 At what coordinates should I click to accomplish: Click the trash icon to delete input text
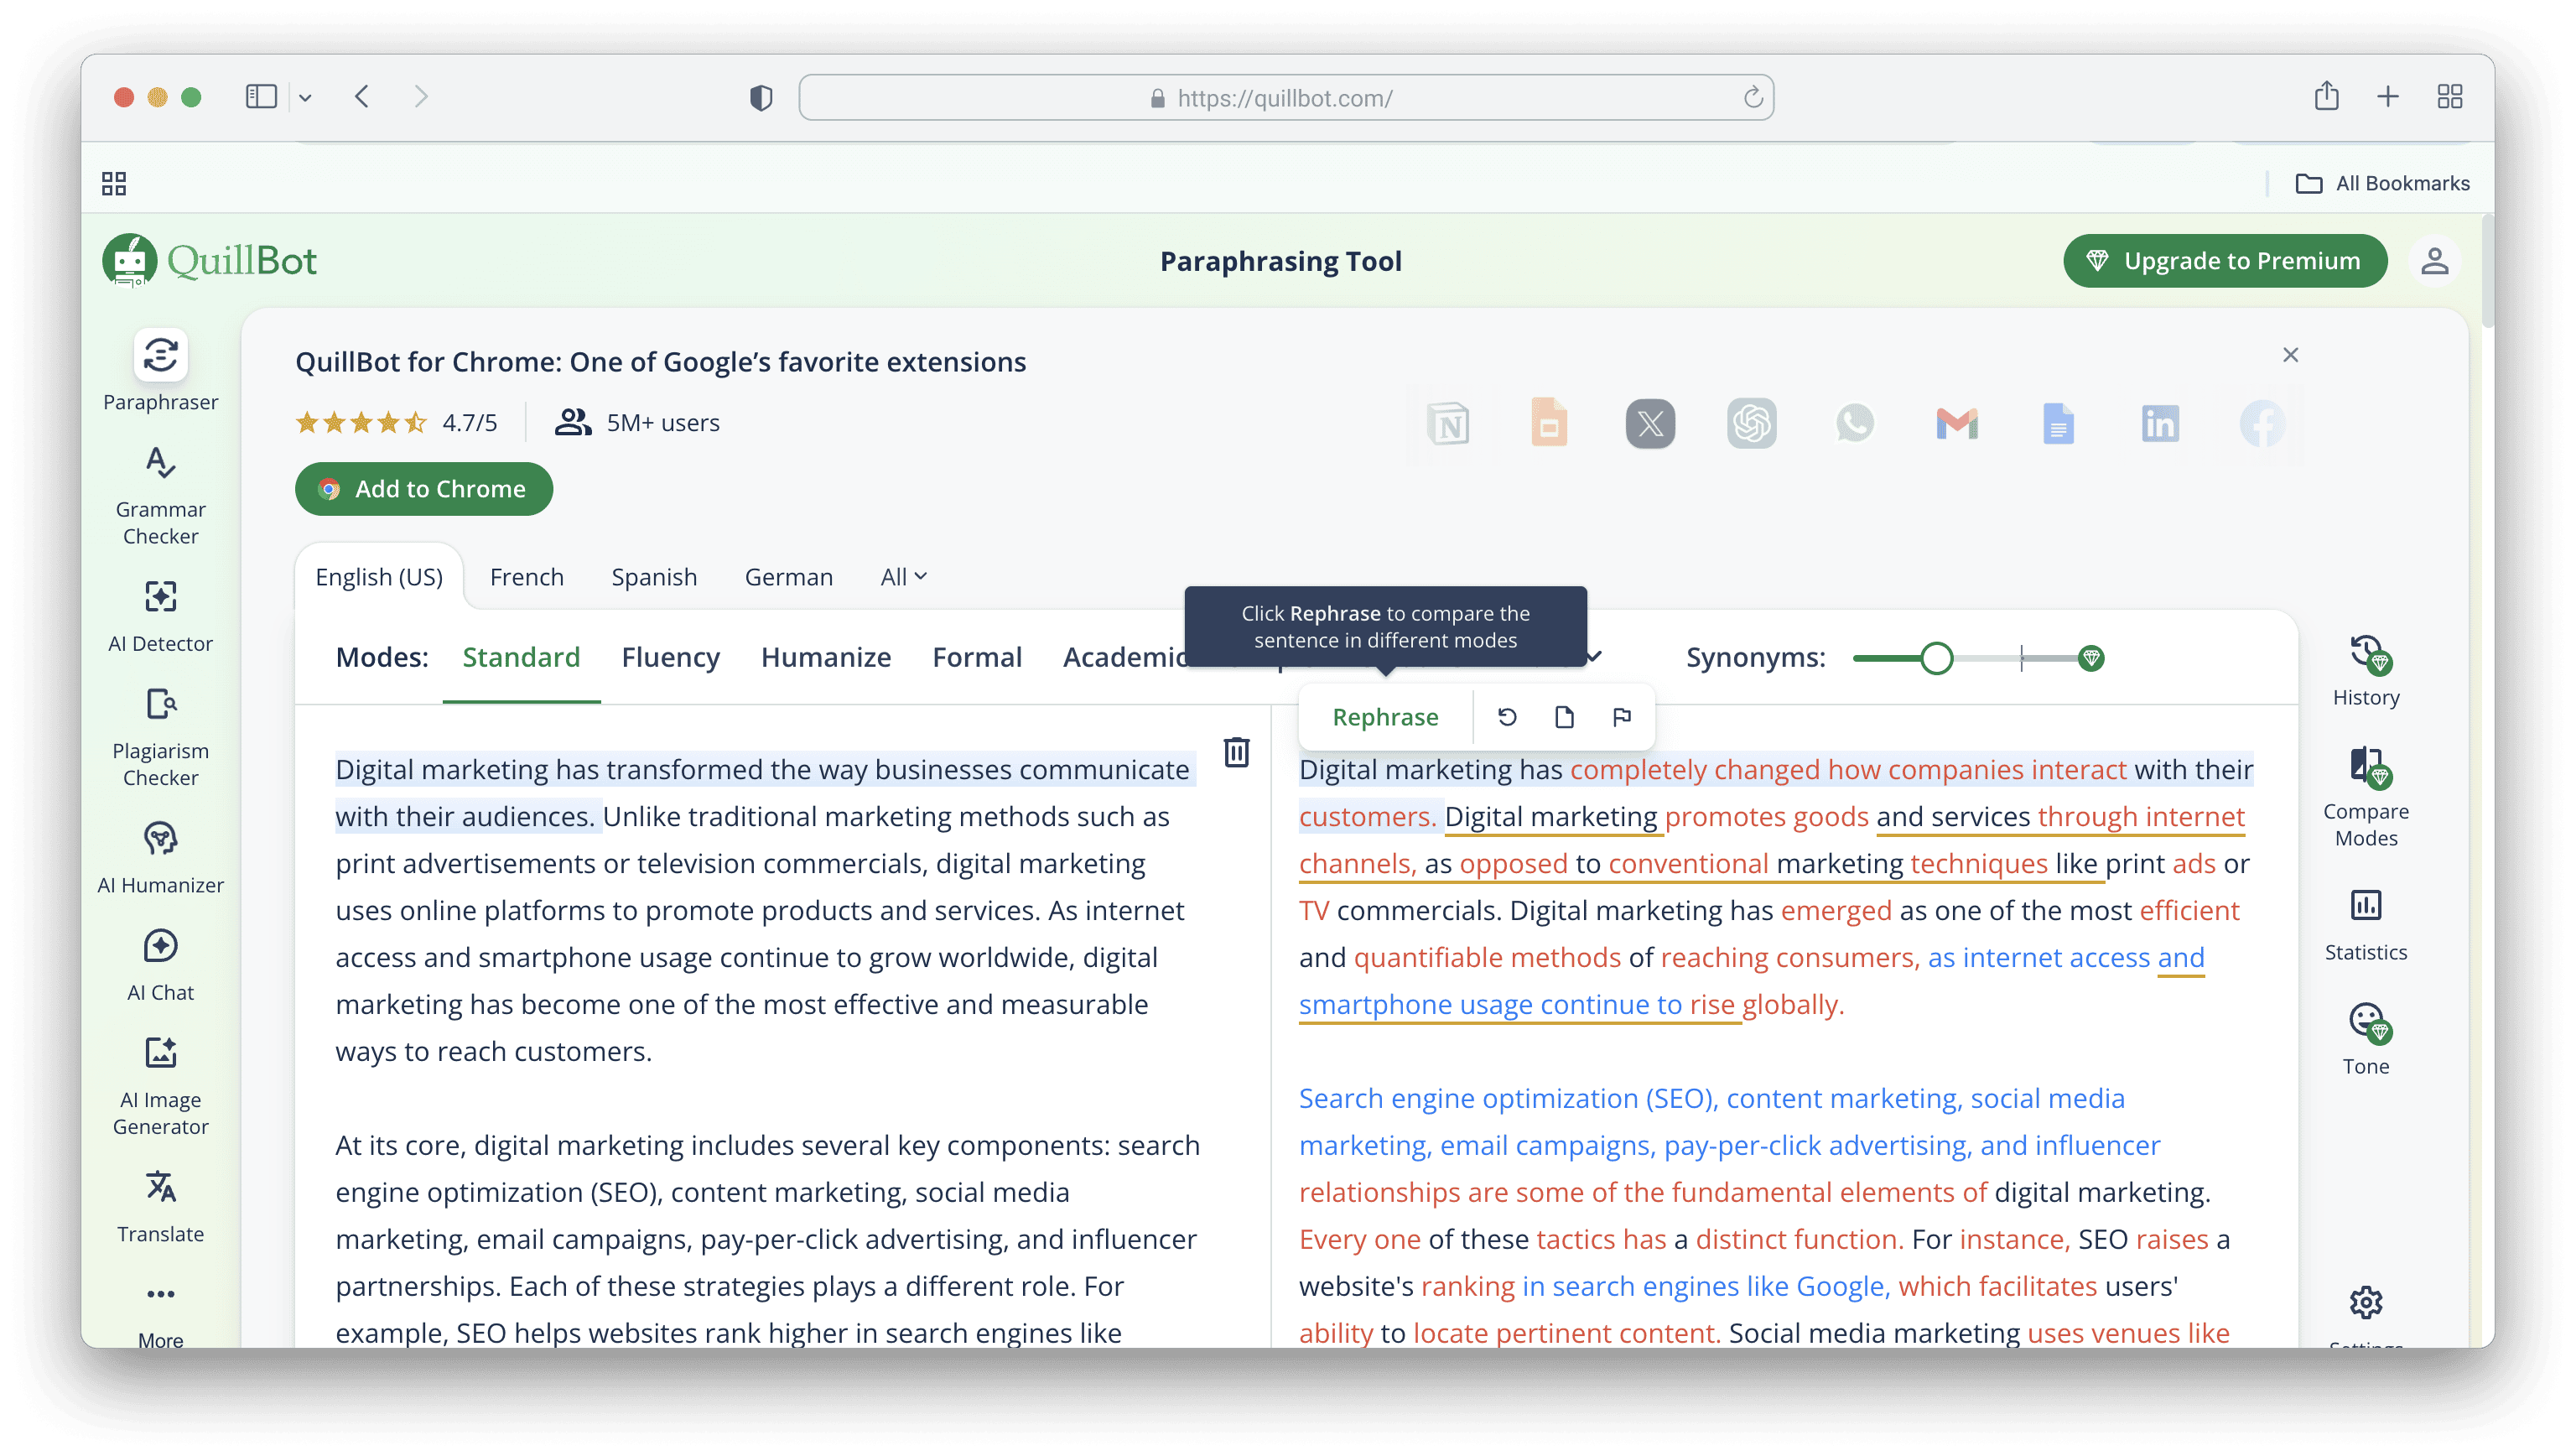tap(1236, 752)
